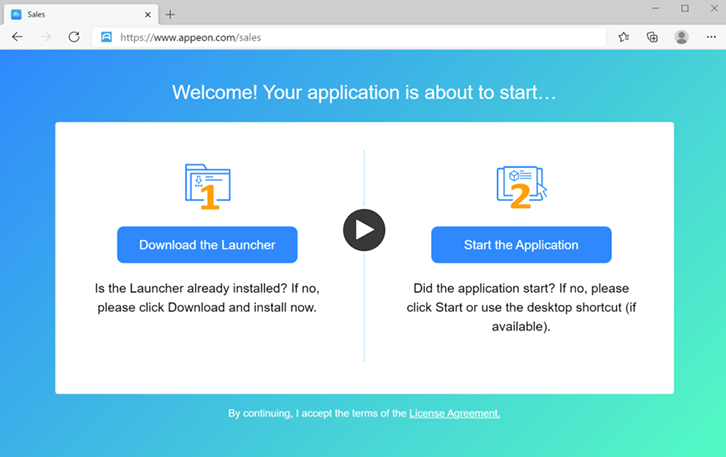Open the user profile avatar
Viewport: 726px width, 457px height.
682,37
